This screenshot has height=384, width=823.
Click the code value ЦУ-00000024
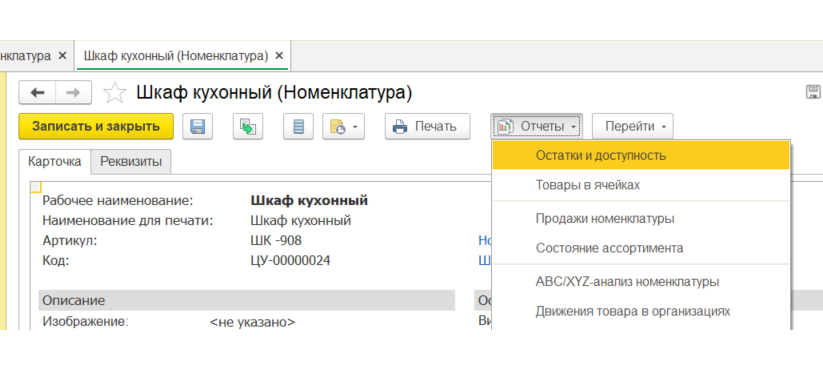point(291,260)
